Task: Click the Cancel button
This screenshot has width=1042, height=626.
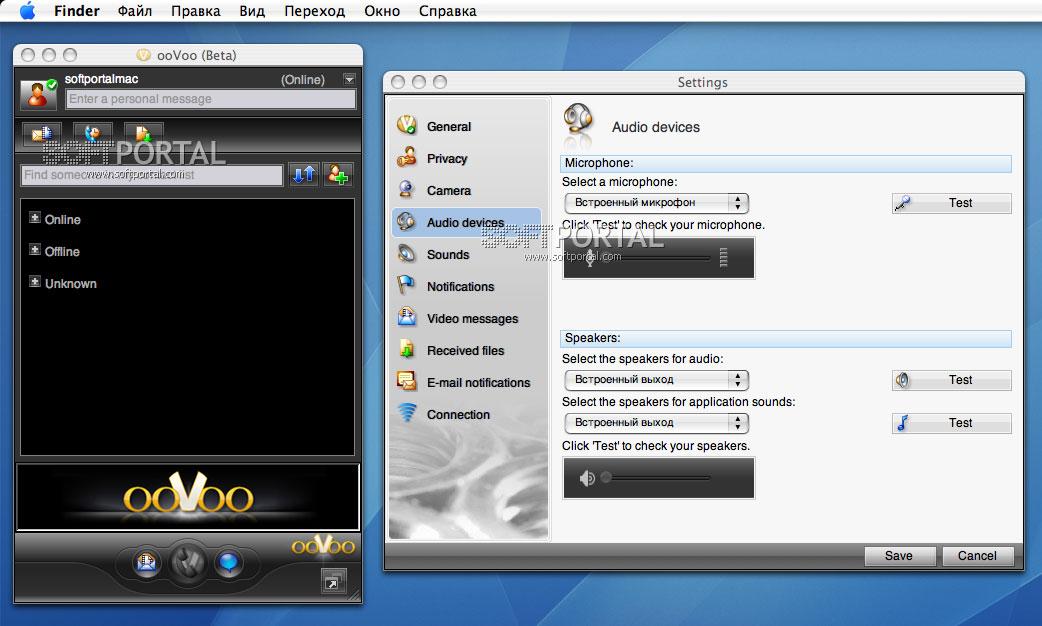Action: [x=978, y=556]
